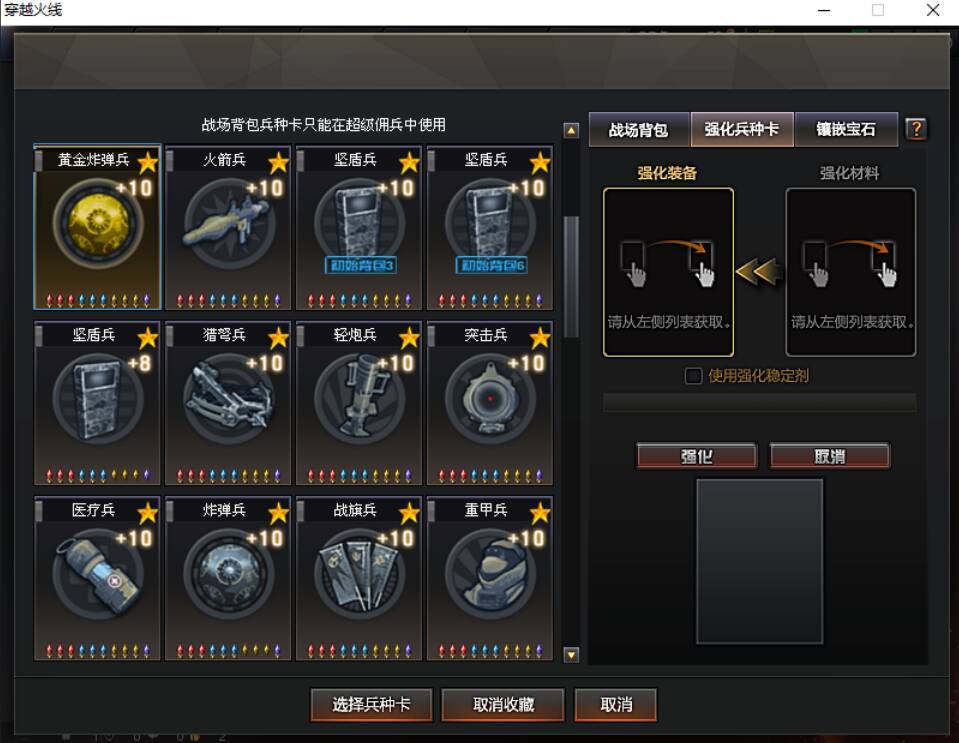Enable the 使用强化稳定剂 checkbox
Image resolution: width=959 pixels, height=743 pixels.
(x=693, y=375)
